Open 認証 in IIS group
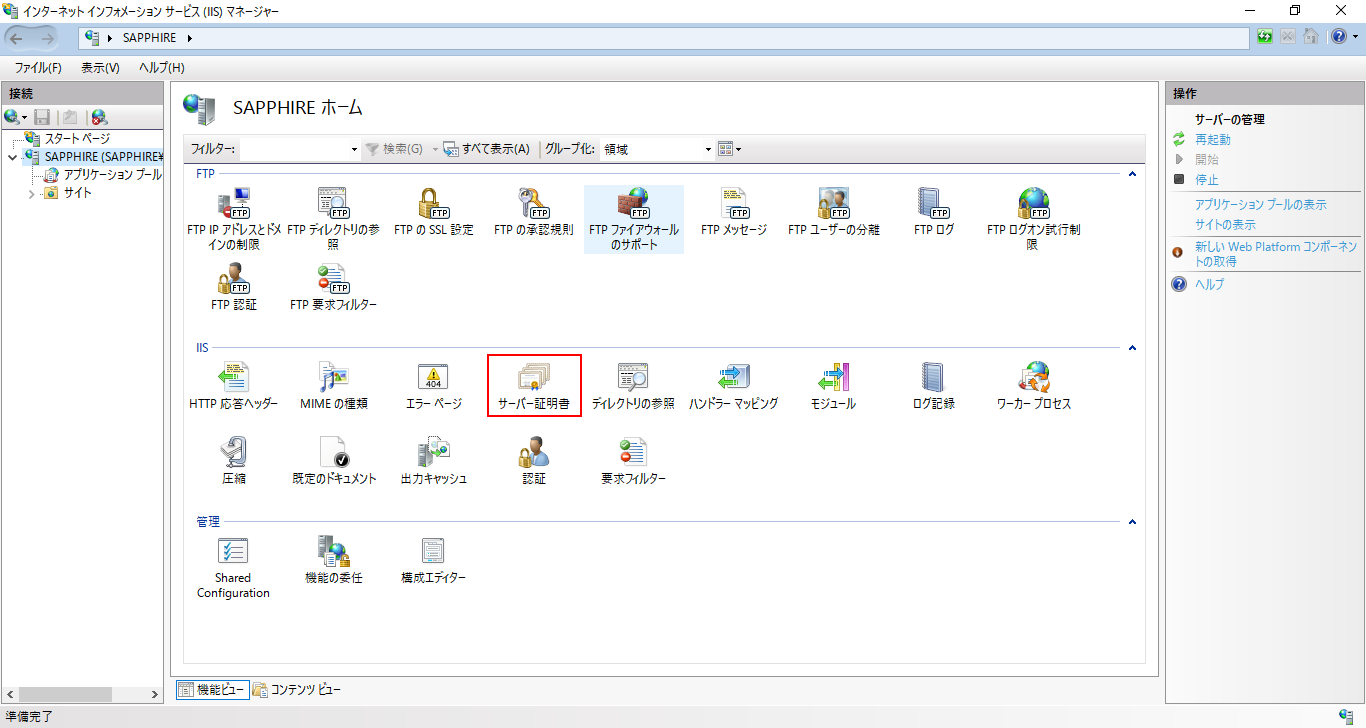 click(534, 461)
